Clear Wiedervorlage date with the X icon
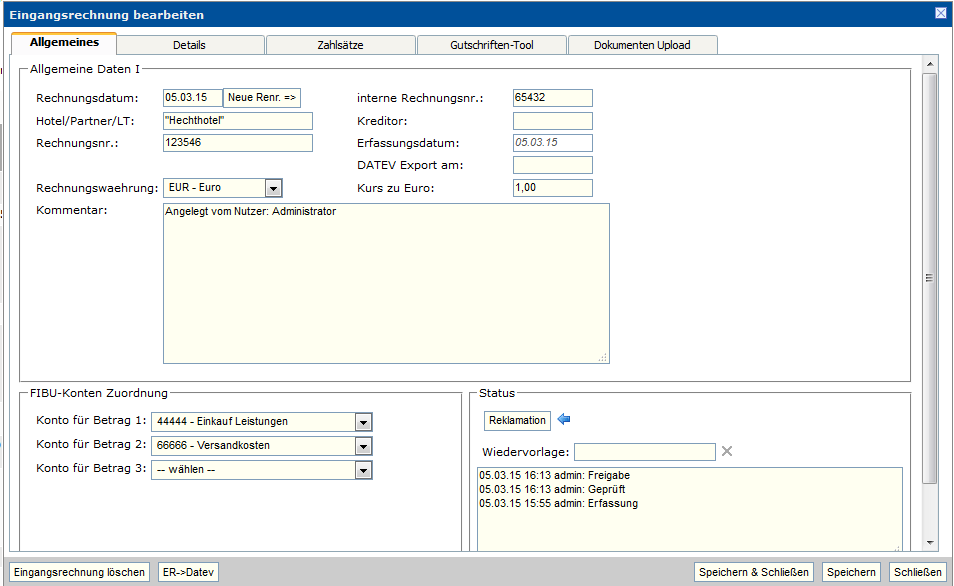 click(727, 451)
